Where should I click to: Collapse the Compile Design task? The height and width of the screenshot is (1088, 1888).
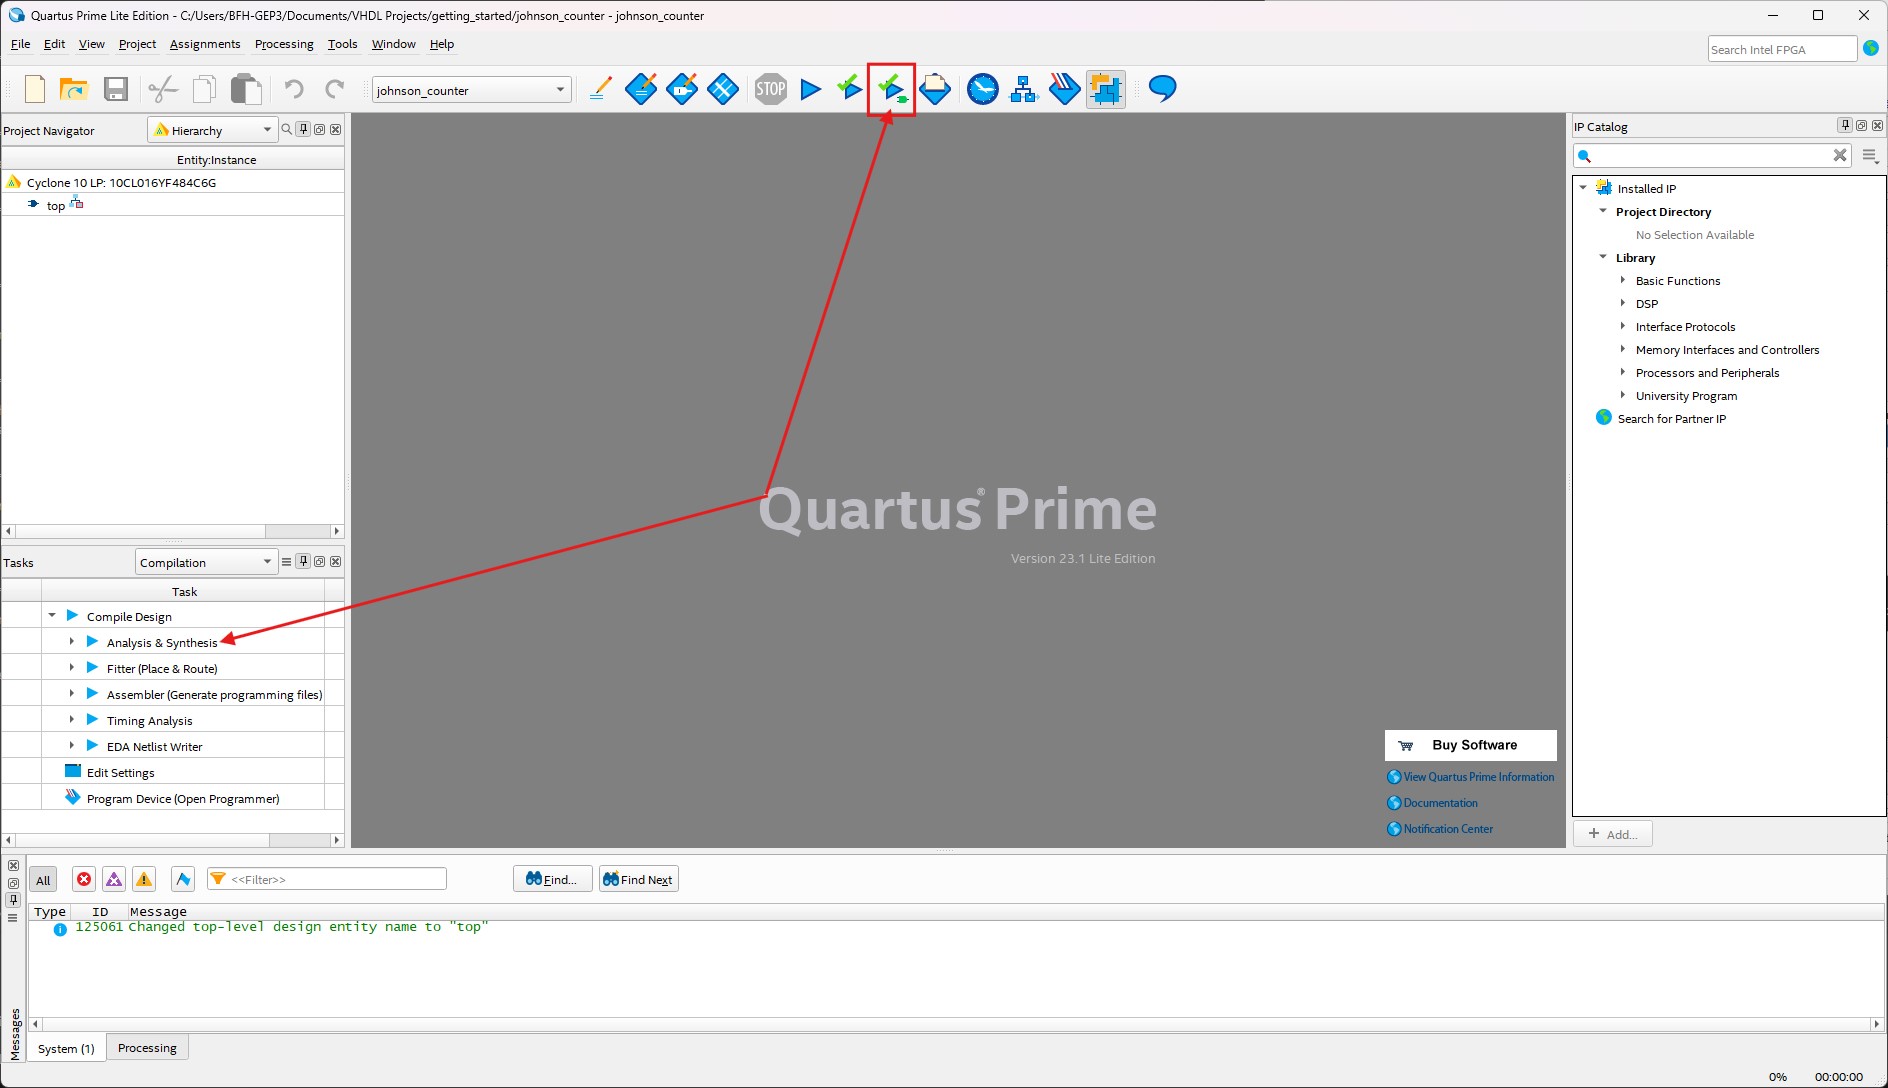click(x=52, y=615)
